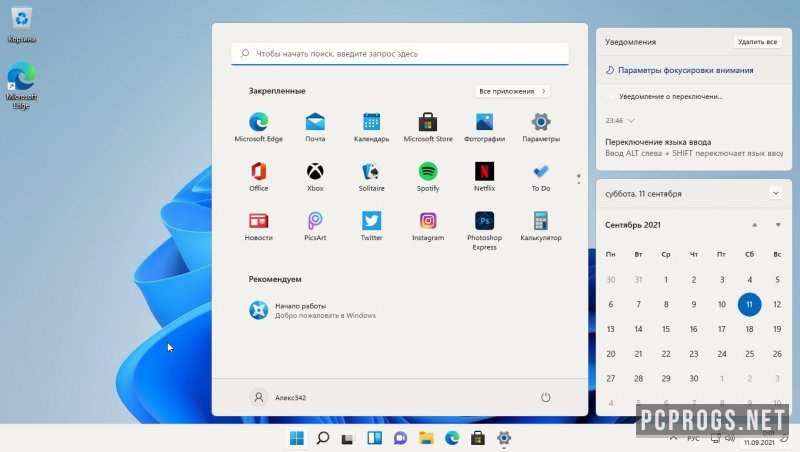Open Все приложения list
Viewport: 800px width, 452px height.
[512, 91]
